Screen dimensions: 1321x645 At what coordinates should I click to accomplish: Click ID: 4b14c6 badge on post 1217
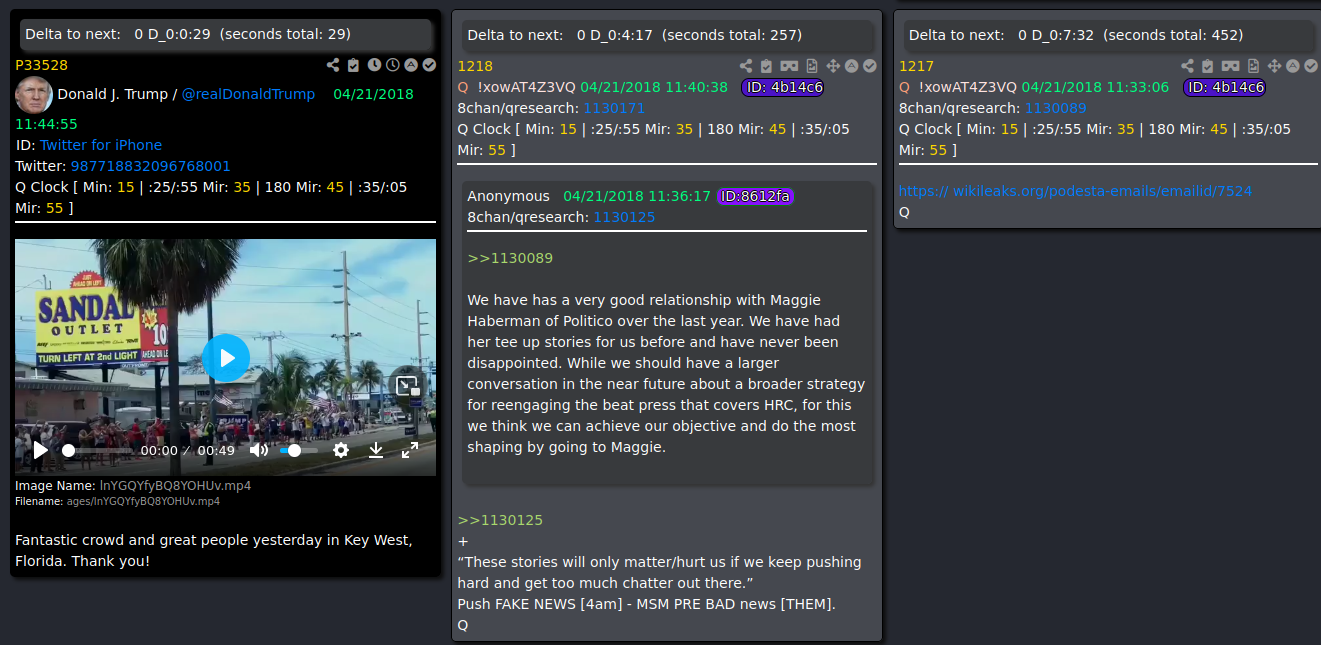[x=1224, y=87]
